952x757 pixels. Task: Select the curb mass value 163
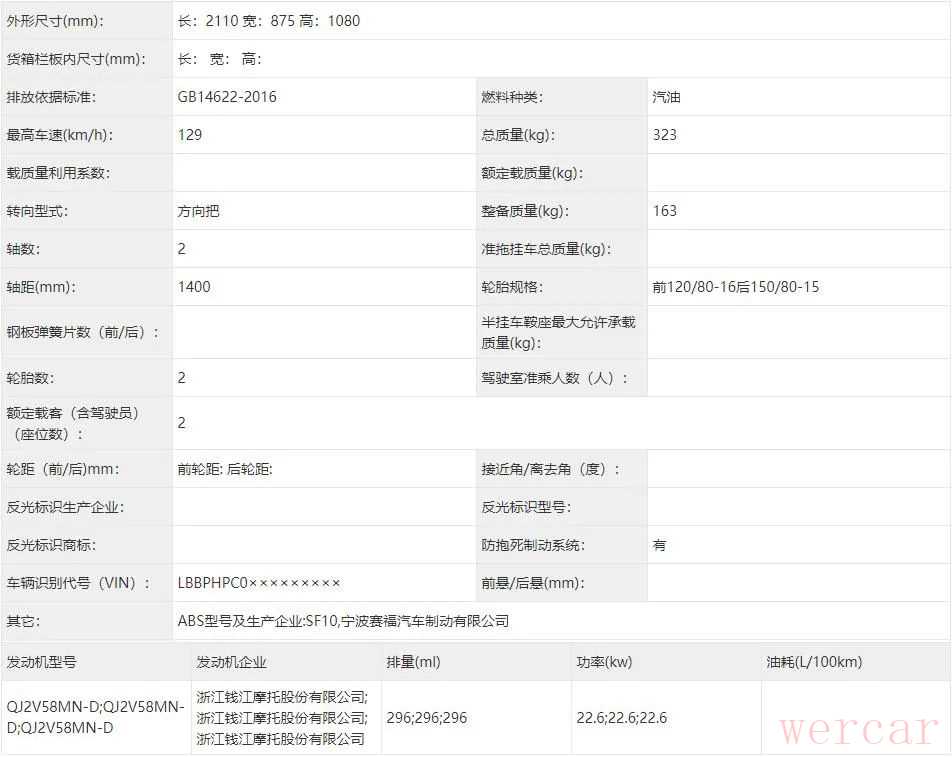click(x=664, y=211)
